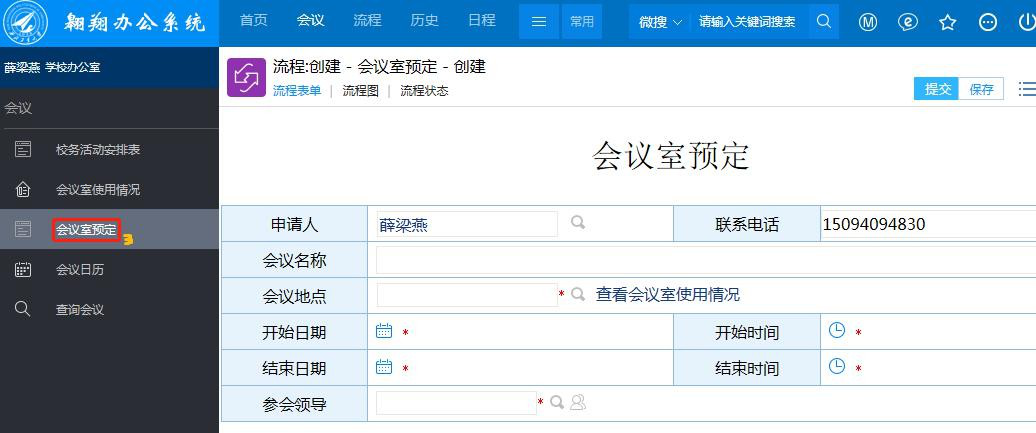
Task: Open the start date calendar picker
Action: click(x=384, y=331)
